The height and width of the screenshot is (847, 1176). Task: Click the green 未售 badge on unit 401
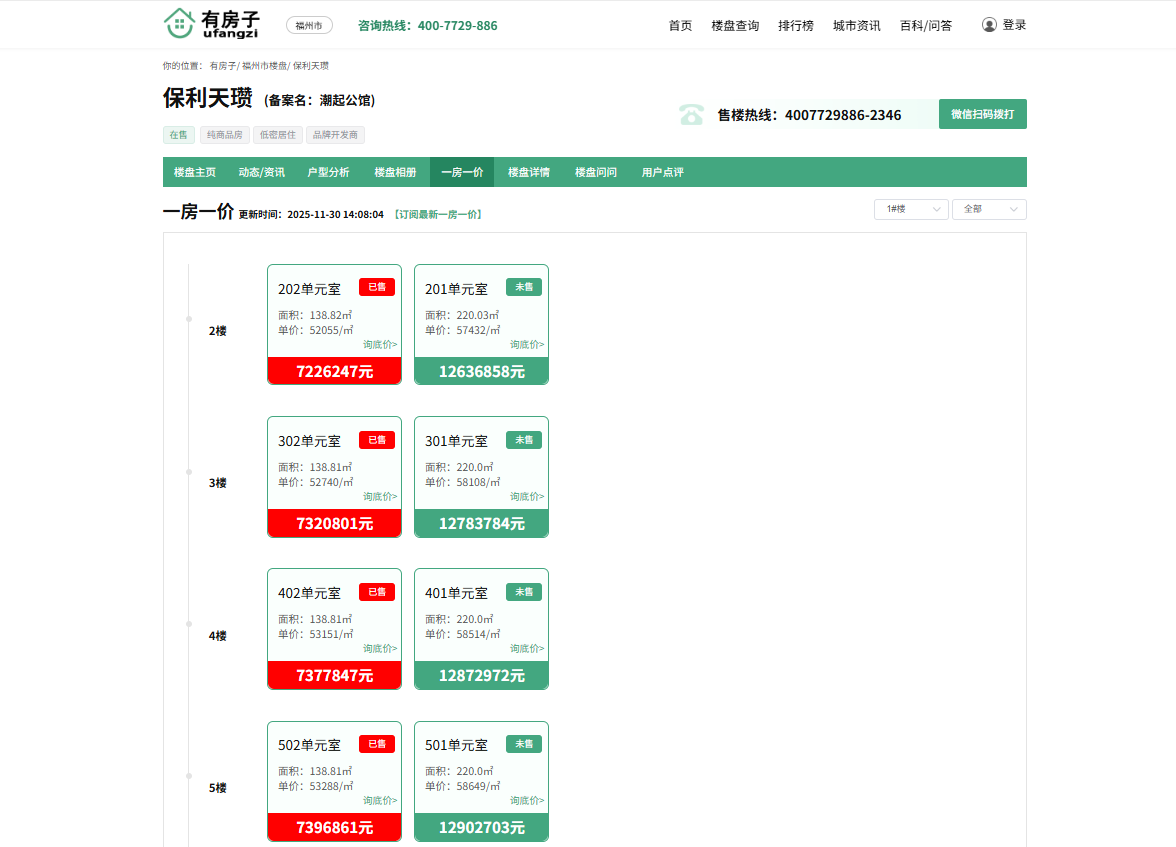(524, 592)
